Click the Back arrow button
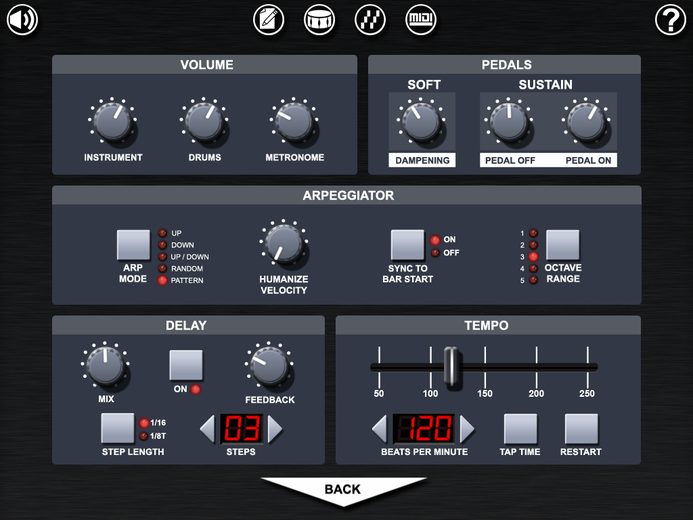This screenshot has height=520, width=693. click(343, 490)
